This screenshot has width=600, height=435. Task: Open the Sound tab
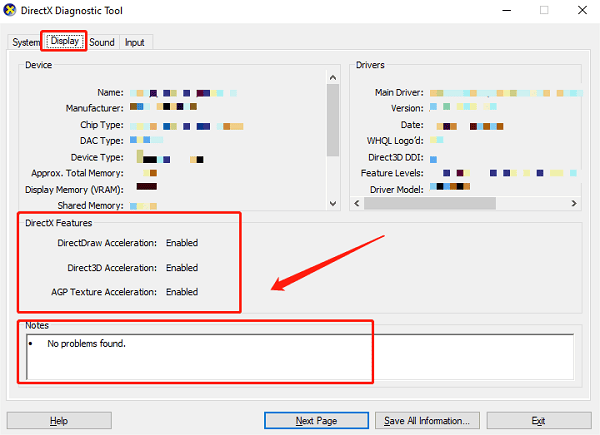click(x=102, y=42)
